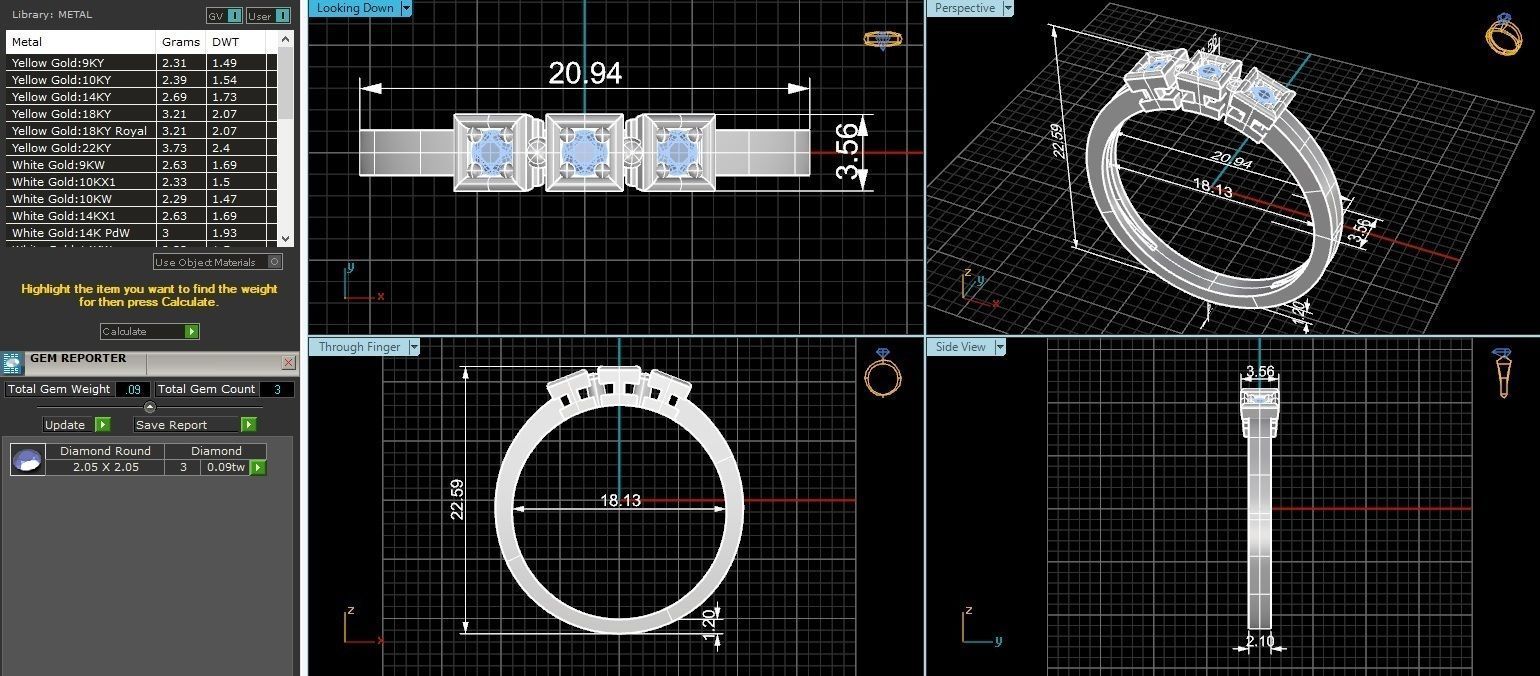Click the Gem Reporter panel icon
Screen dimensions: 1540x676
12,363
